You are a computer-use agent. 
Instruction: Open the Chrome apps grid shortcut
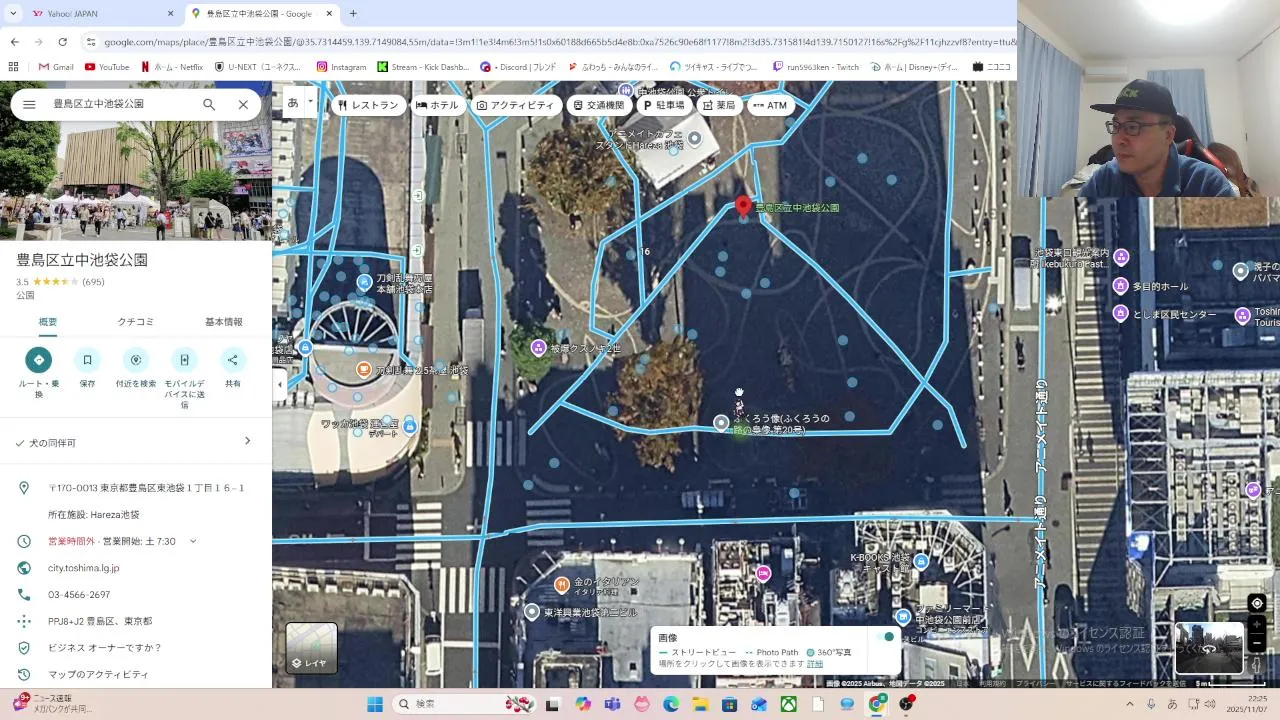click(13, 67)
